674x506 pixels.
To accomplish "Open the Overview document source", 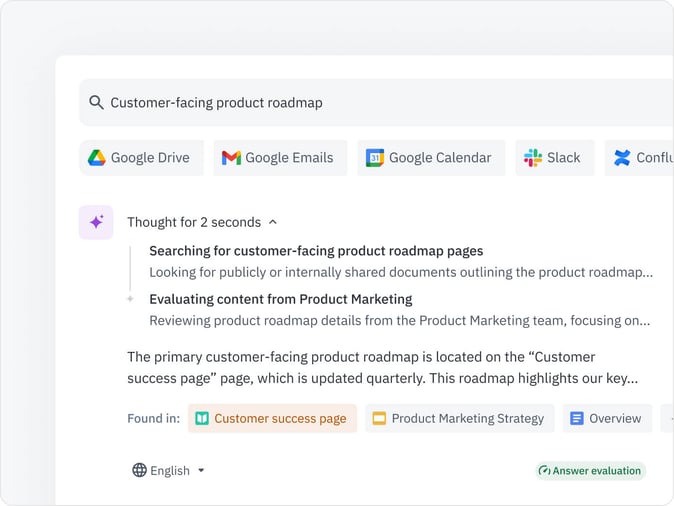I will pyautogui.click(x=606, y=418).
